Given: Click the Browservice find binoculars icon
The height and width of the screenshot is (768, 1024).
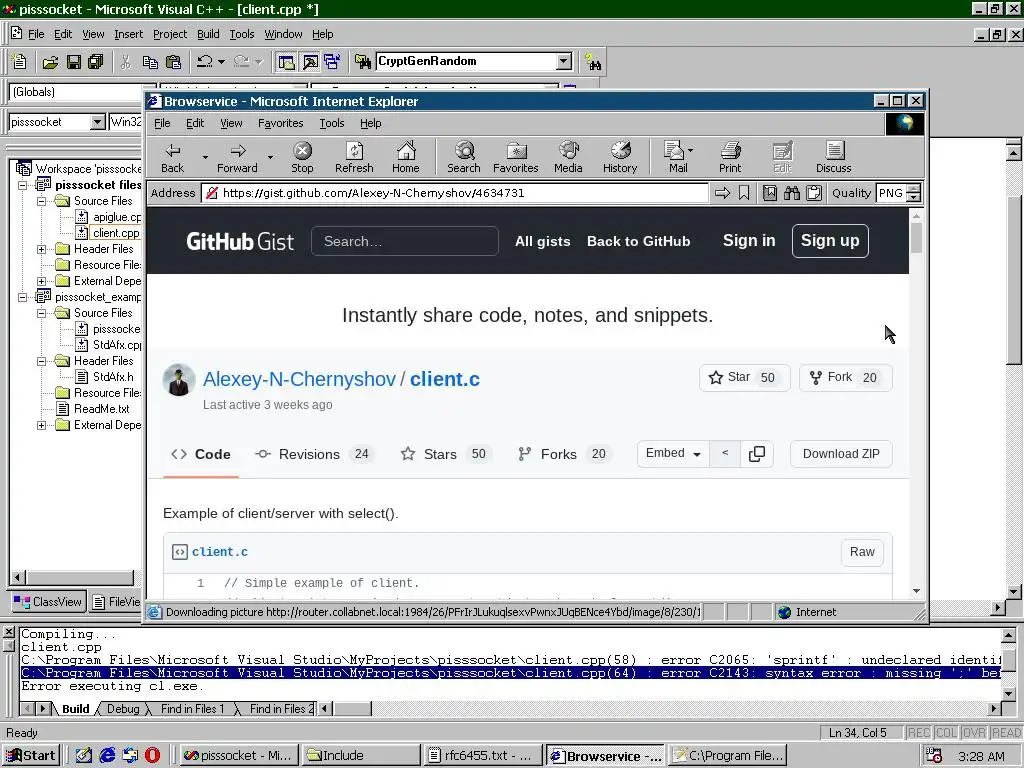Looking at the screenshot, I should (792, 193).
